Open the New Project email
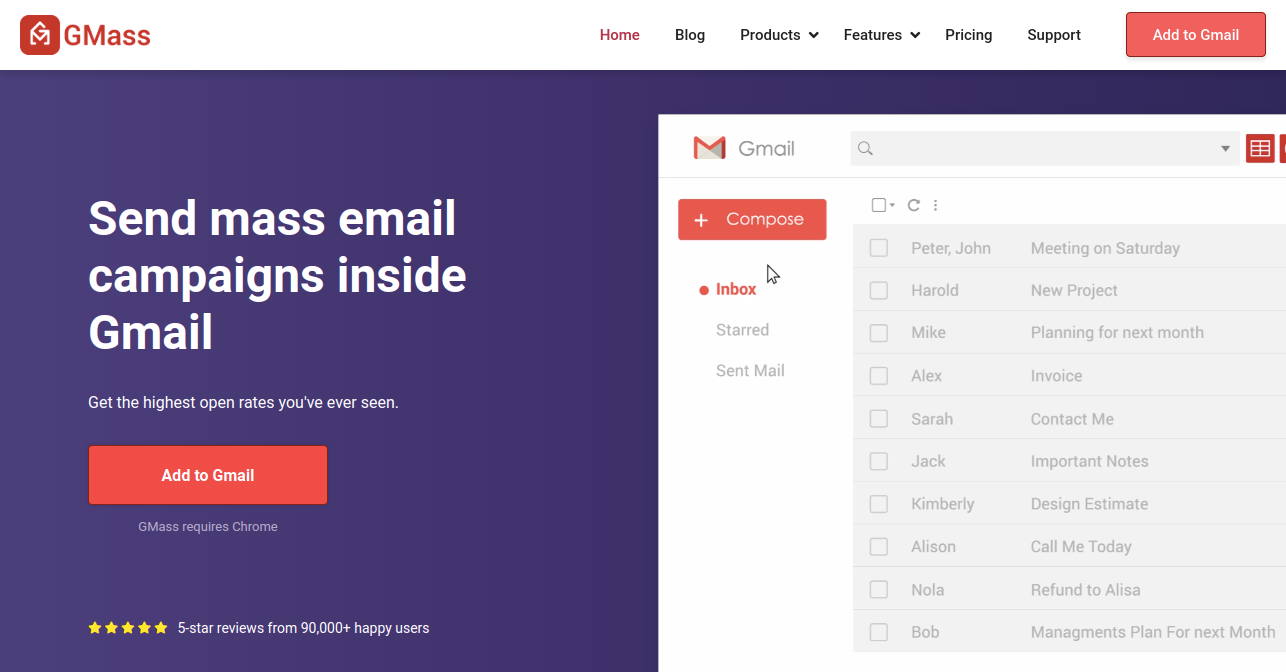 click(1074, 290)
